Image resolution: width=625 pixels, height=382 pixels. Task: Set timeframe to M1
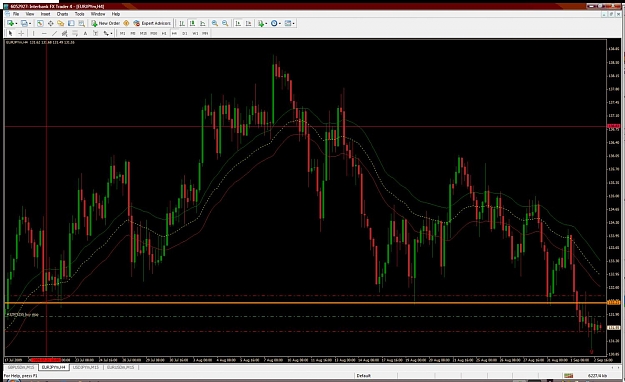[122, 33]
